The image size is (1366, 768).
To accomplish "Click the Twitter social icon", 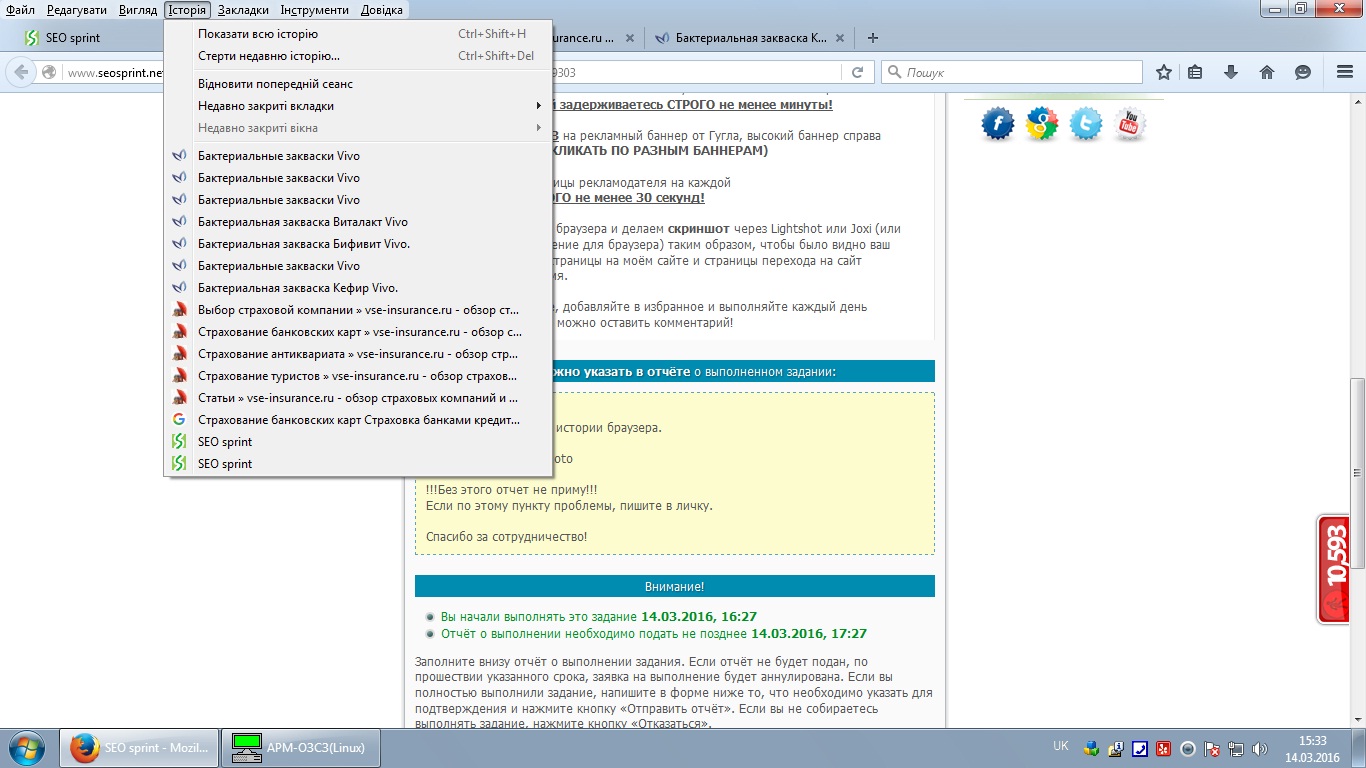I will click(1085, 124).
